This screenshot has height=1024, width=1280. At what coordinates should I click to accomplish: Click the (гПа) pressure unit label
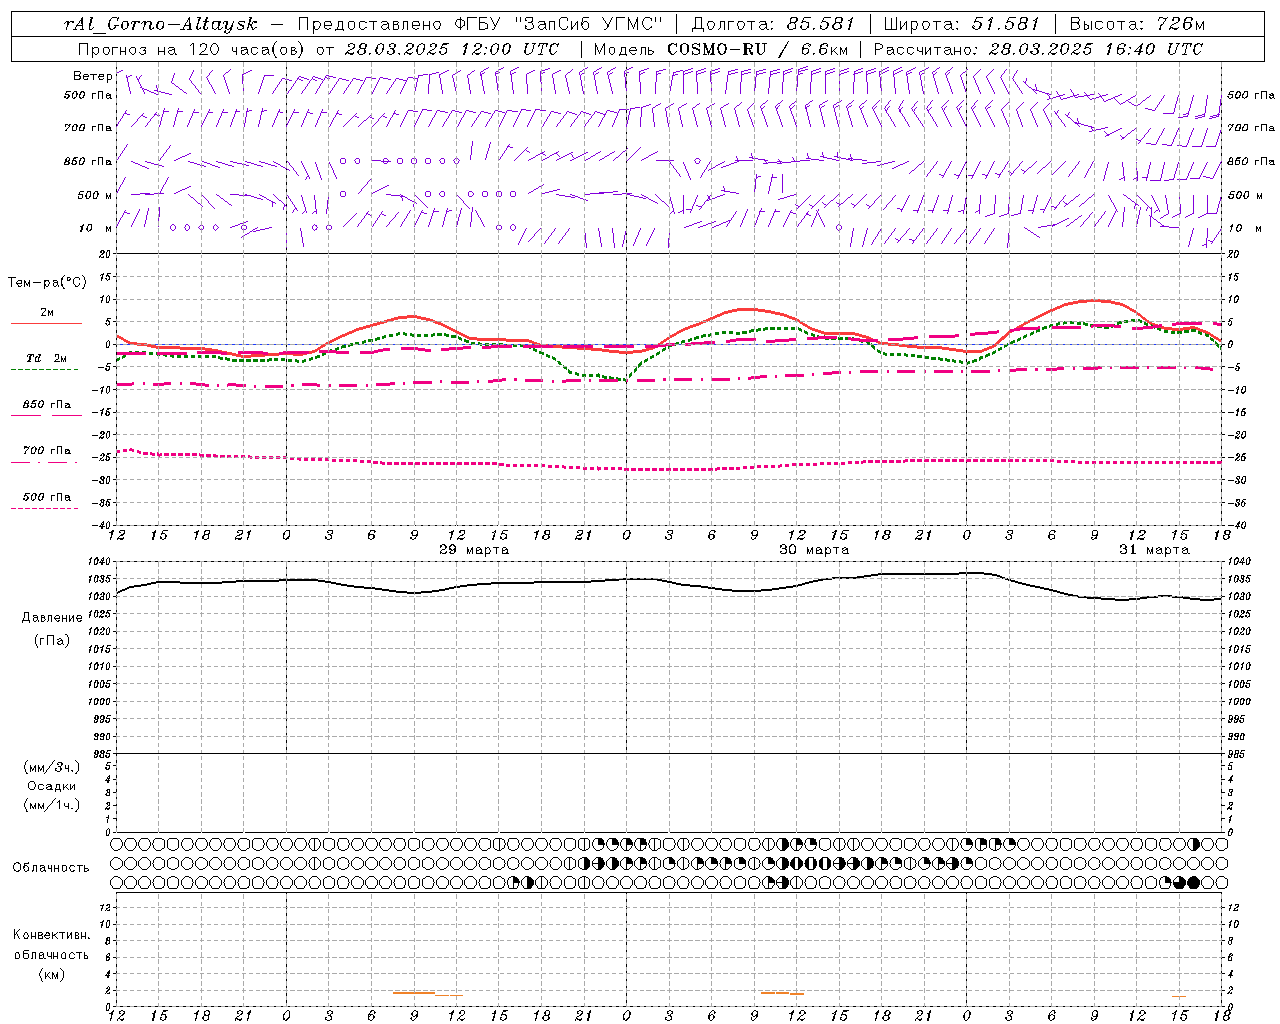pos(52,641)
